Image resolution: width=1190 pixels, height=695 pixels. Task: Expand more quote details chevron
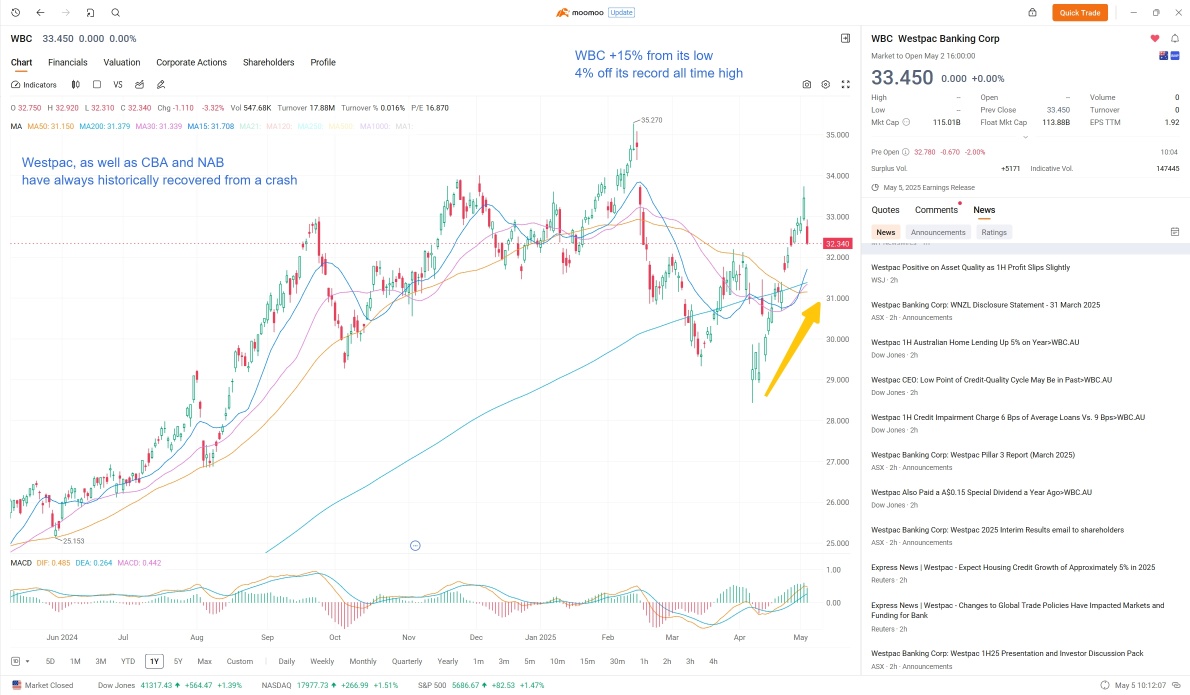coord(1025,137)
